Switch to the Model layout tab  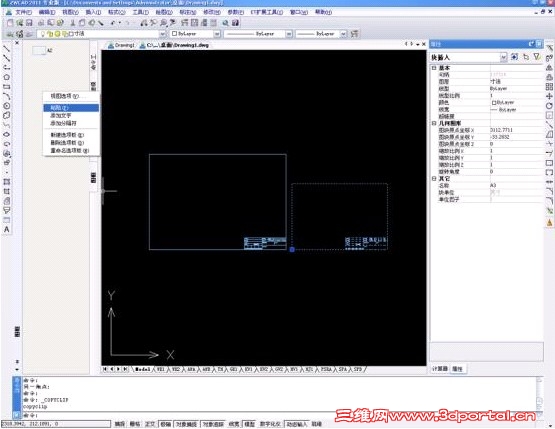[143, 369]
